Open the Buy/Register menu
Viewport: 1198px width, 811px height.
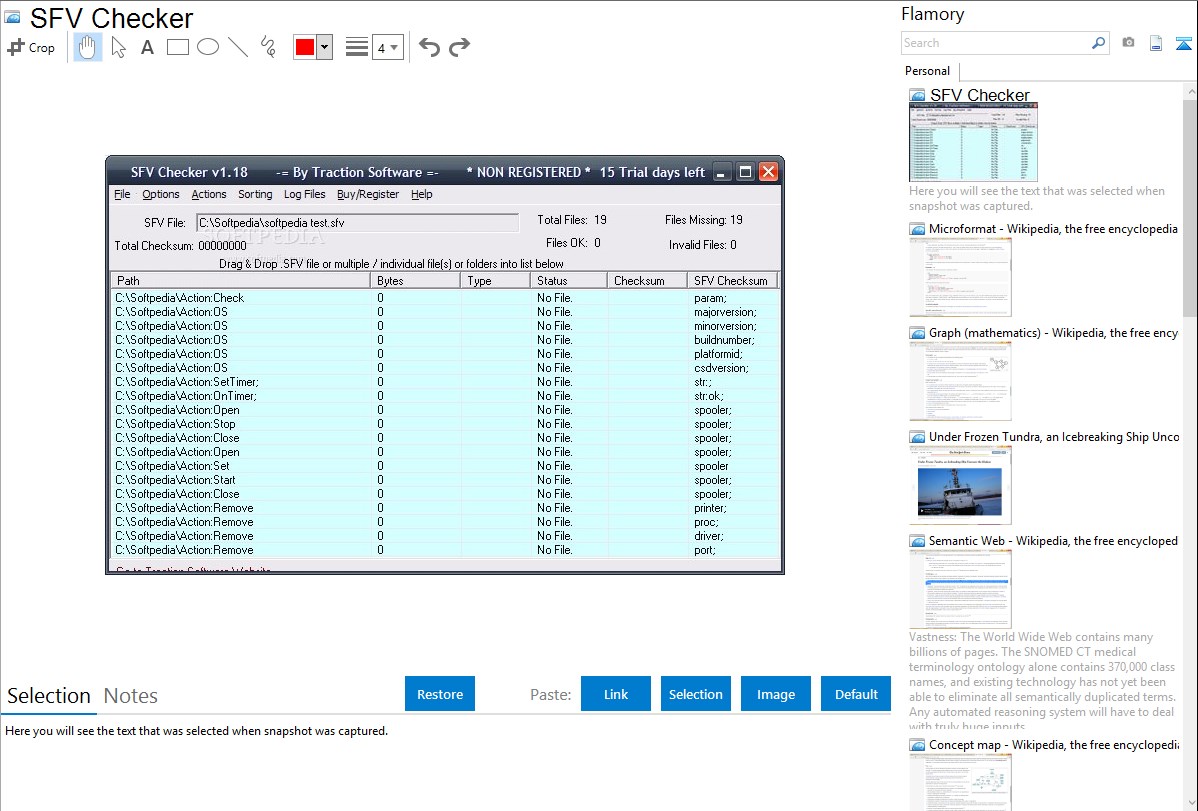point(368,194)
